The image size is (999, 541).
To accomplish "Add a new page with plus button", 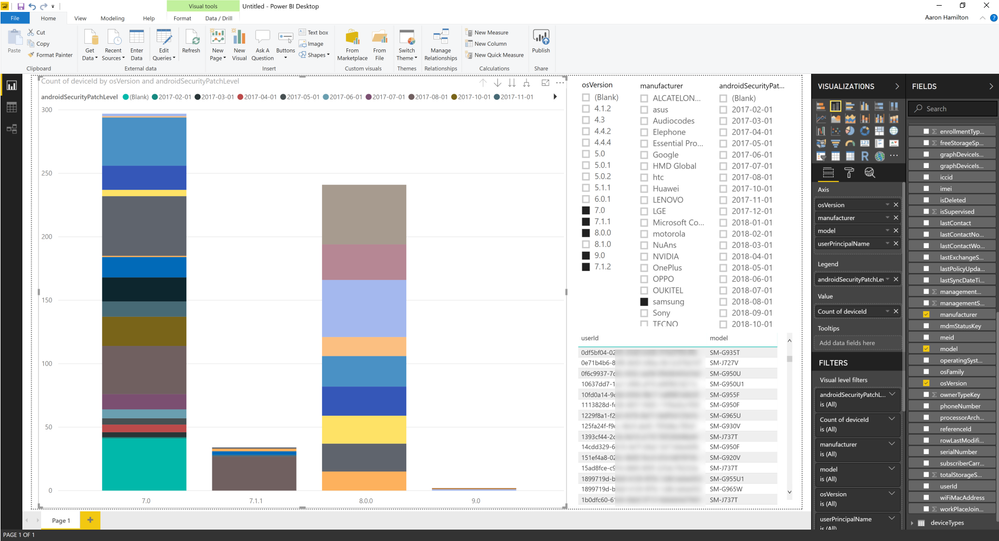I will coord(90,520).
